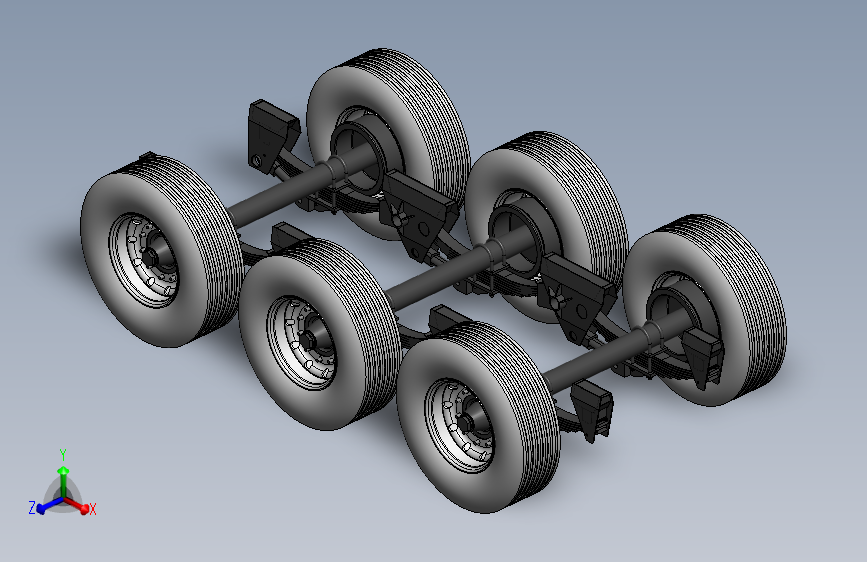This screenshot has width=867, height=562.
Task: Click the red X axis of the triad
Action: (x=76, y=504)
